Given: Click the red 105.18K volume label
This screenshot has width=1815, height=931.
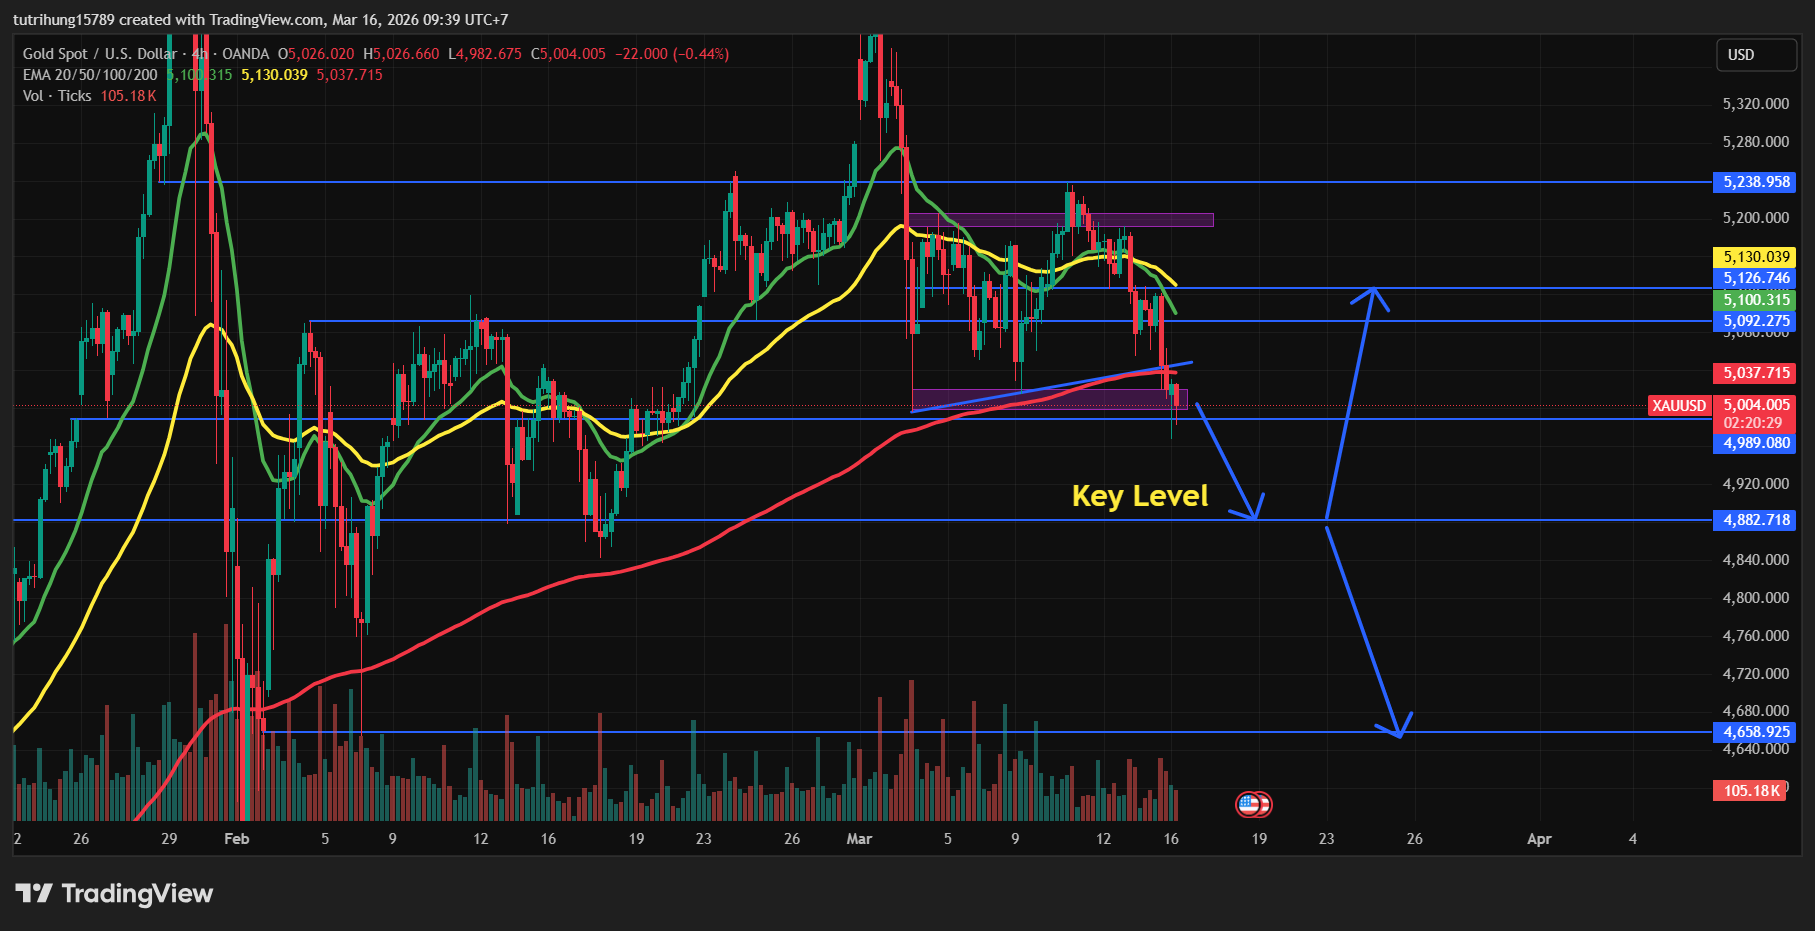Looking at the screenshot, I should tap(1751, 791).
